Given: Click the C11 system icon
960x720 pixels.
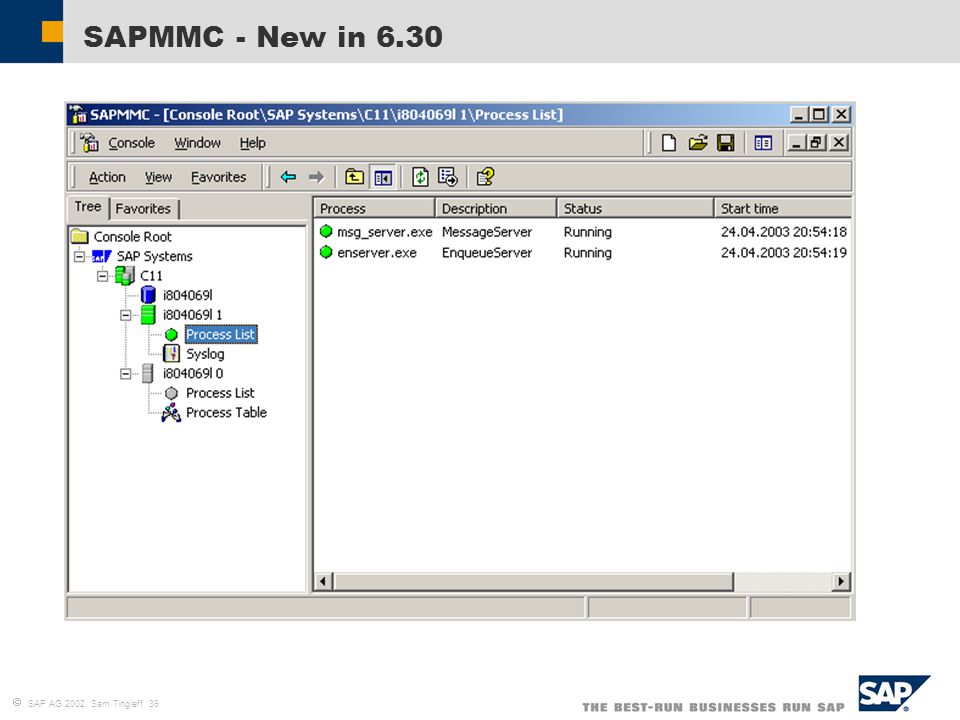Looking at the screenshot, I should point(125,276).
